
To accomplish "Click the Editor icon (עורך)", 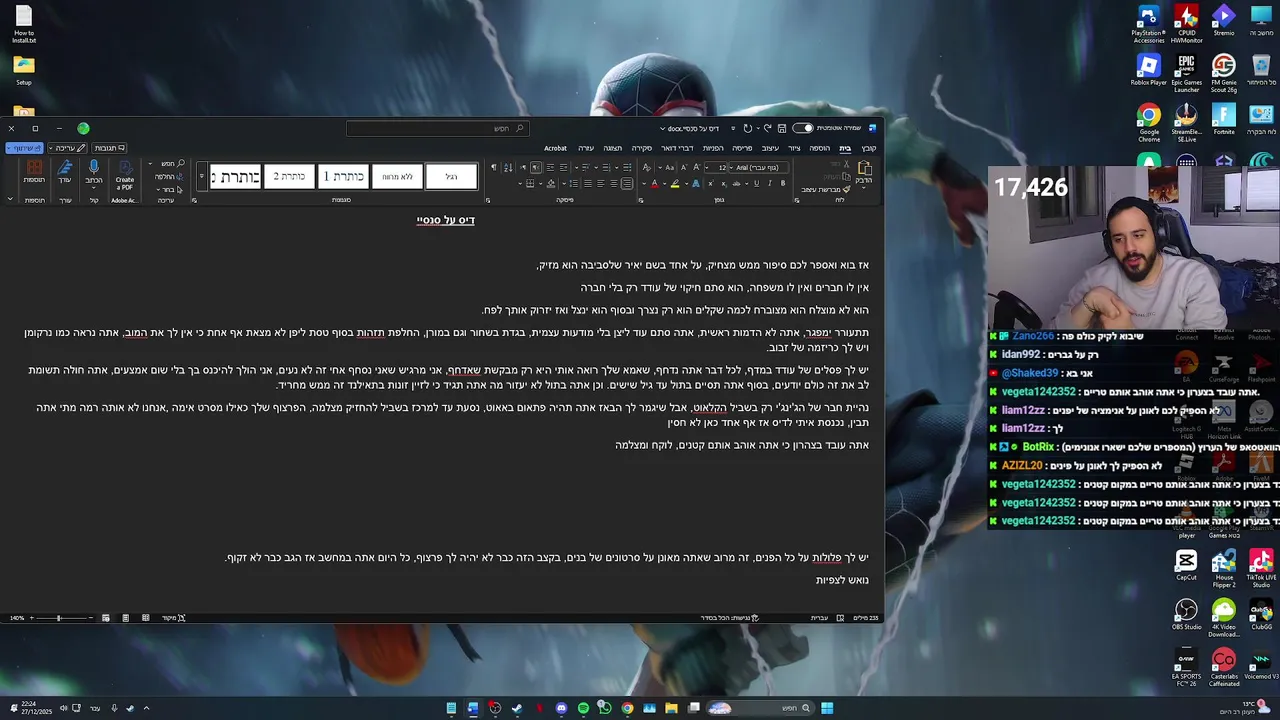I will coord(65,172).
